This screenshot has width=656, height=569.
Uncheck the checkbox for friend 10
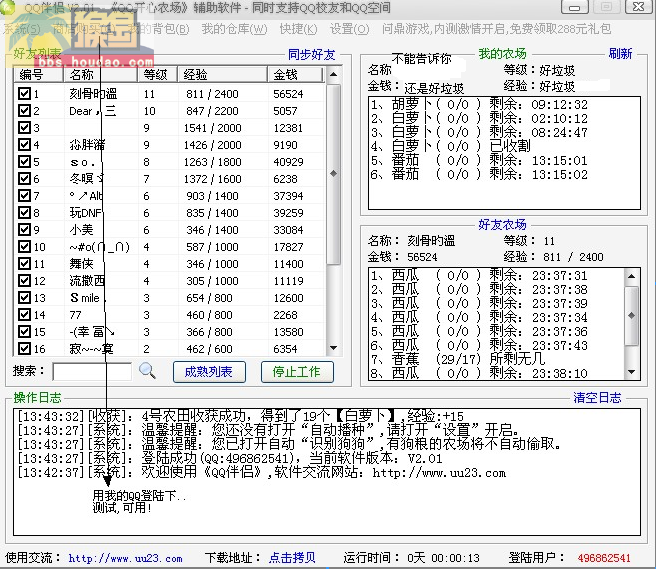pyautogui.click(x=24, y=246)
